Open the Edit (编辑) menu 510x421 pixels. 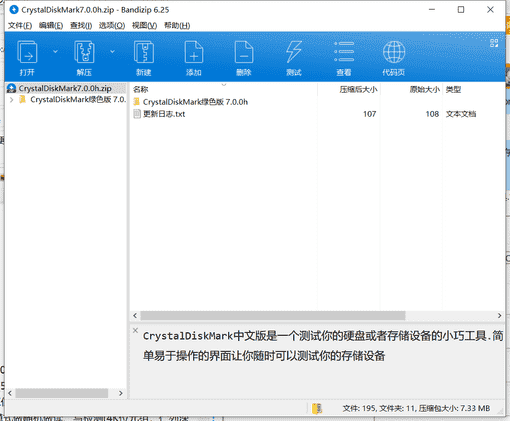click(51, 26)
